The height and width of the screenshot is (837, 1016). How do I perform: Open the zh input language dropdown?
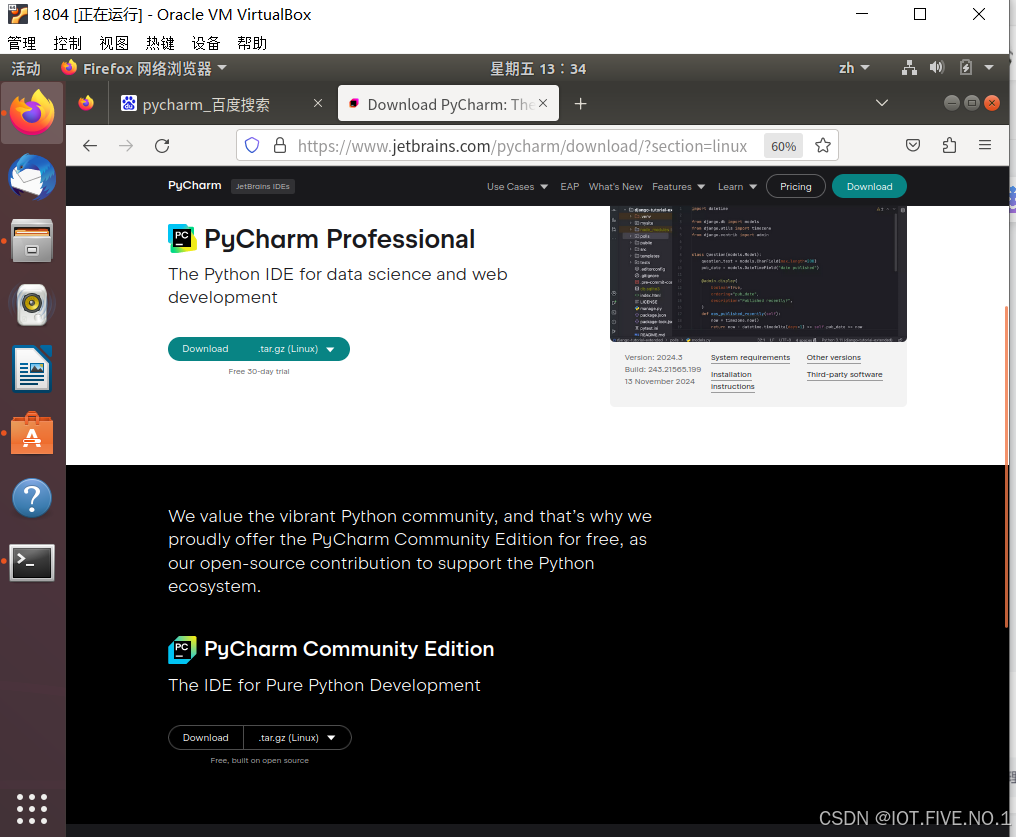tap(853, 68)
